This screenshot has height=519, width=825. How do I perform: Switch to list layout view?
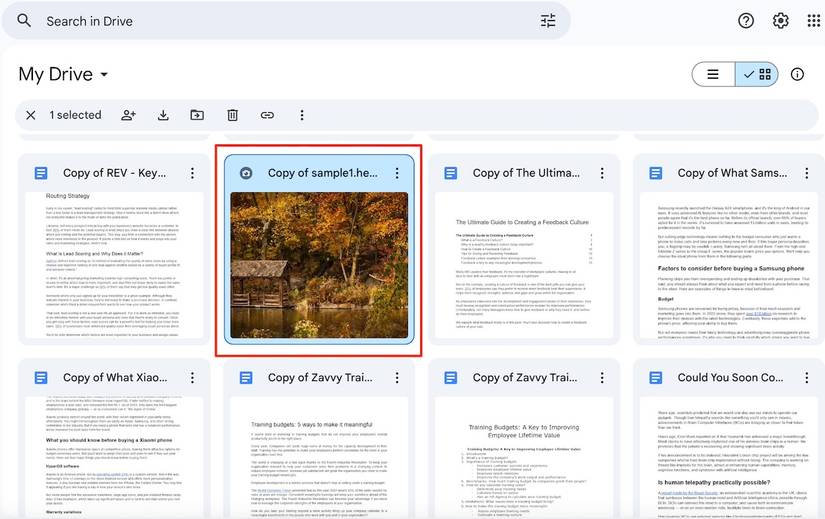point(713,74)
